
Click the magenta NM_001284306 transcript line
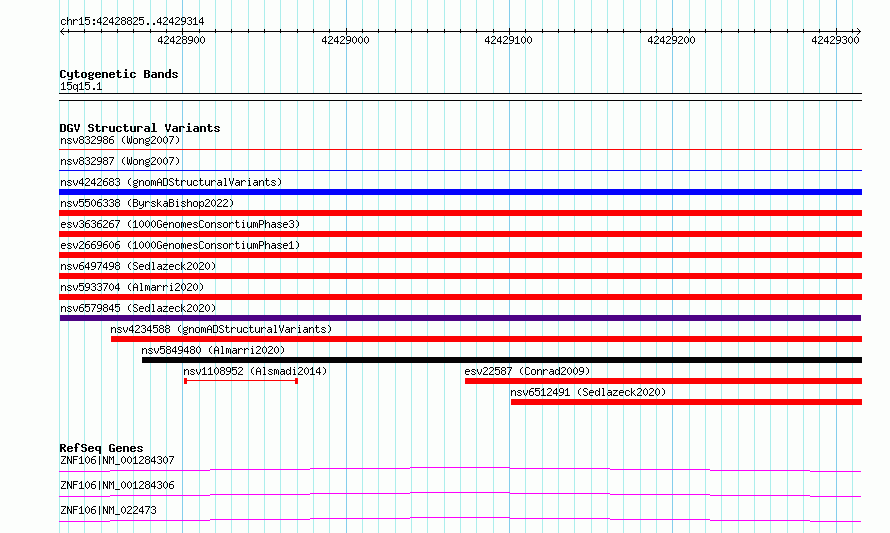tap(460, 494)
